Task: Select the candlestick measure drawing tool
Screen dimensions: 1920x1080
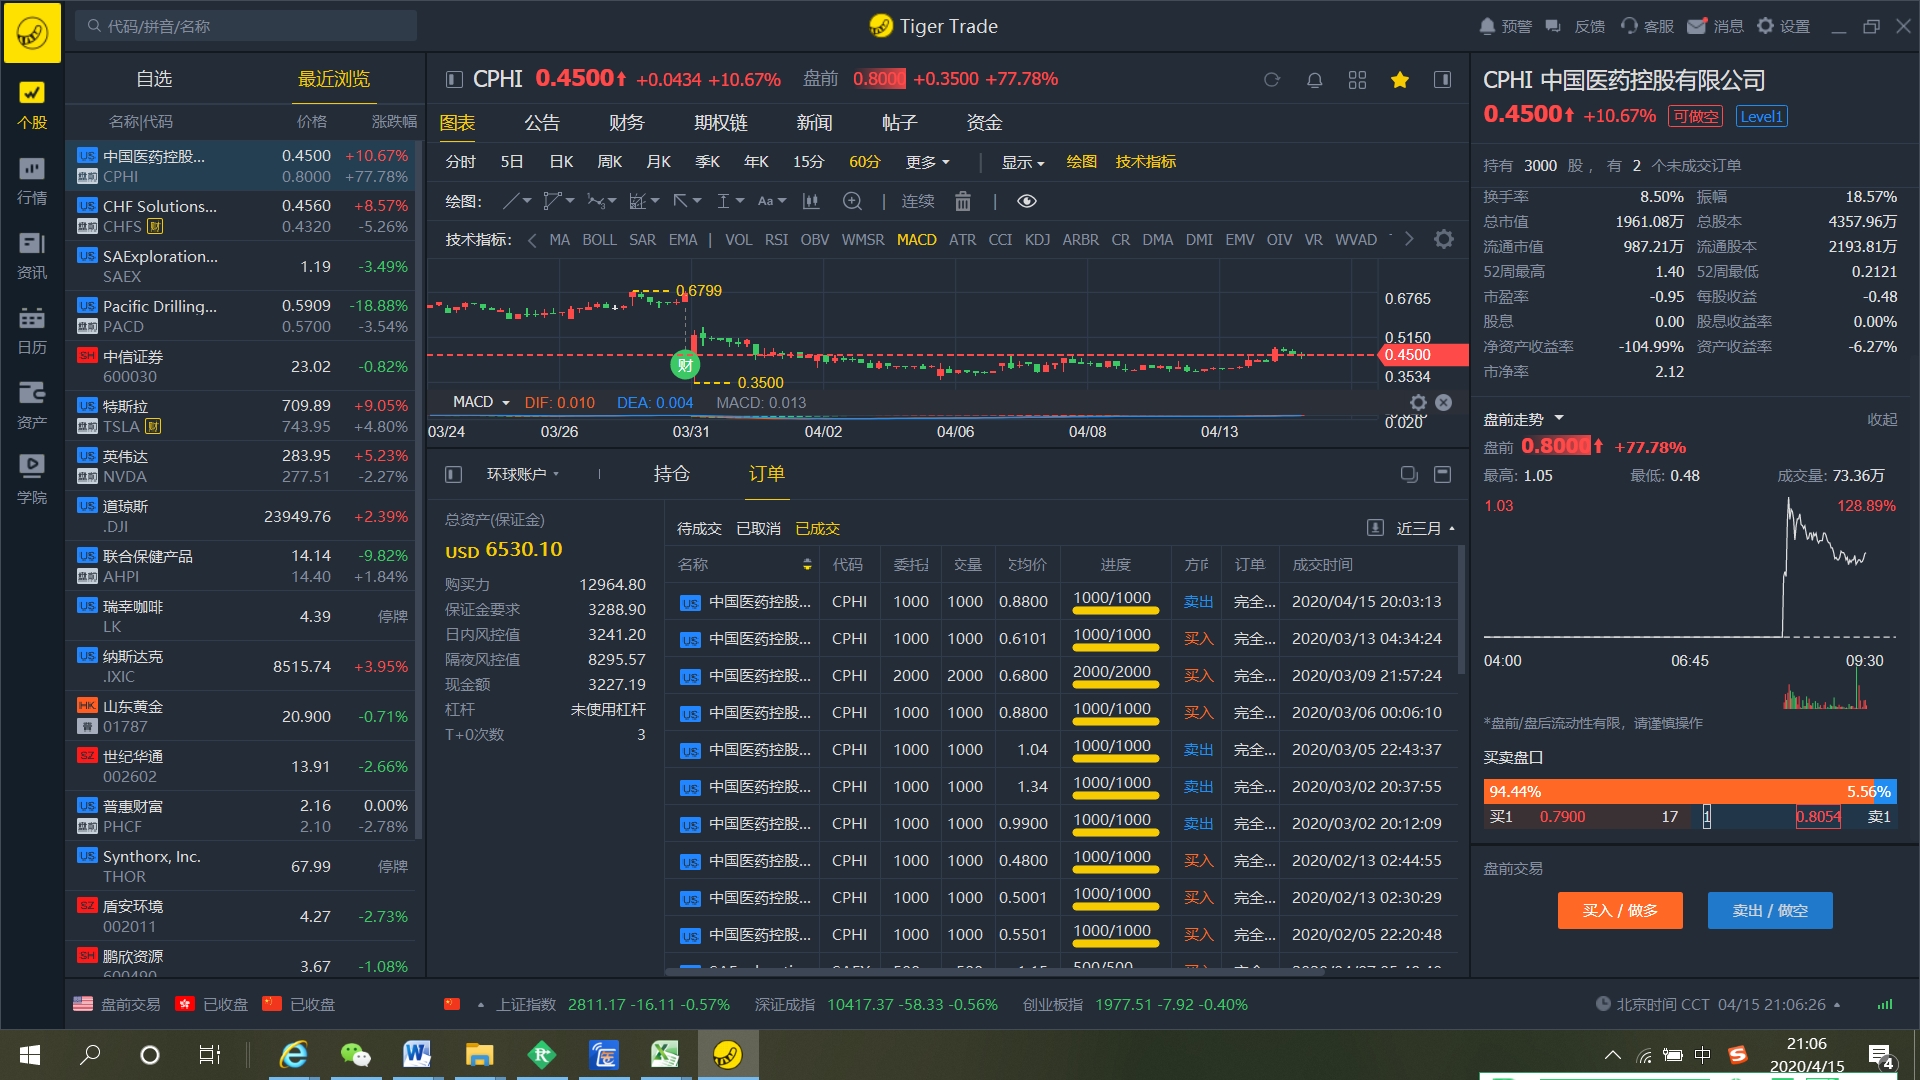Action: [811, 201]
